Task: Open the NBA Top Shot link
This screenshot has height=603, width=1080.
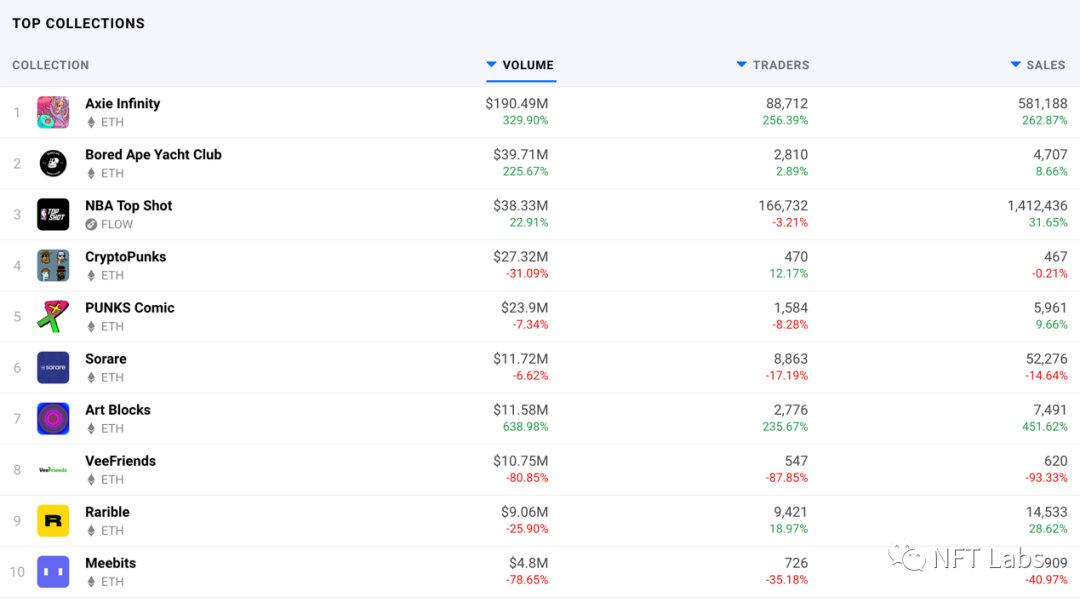Action: coord(128,205)
